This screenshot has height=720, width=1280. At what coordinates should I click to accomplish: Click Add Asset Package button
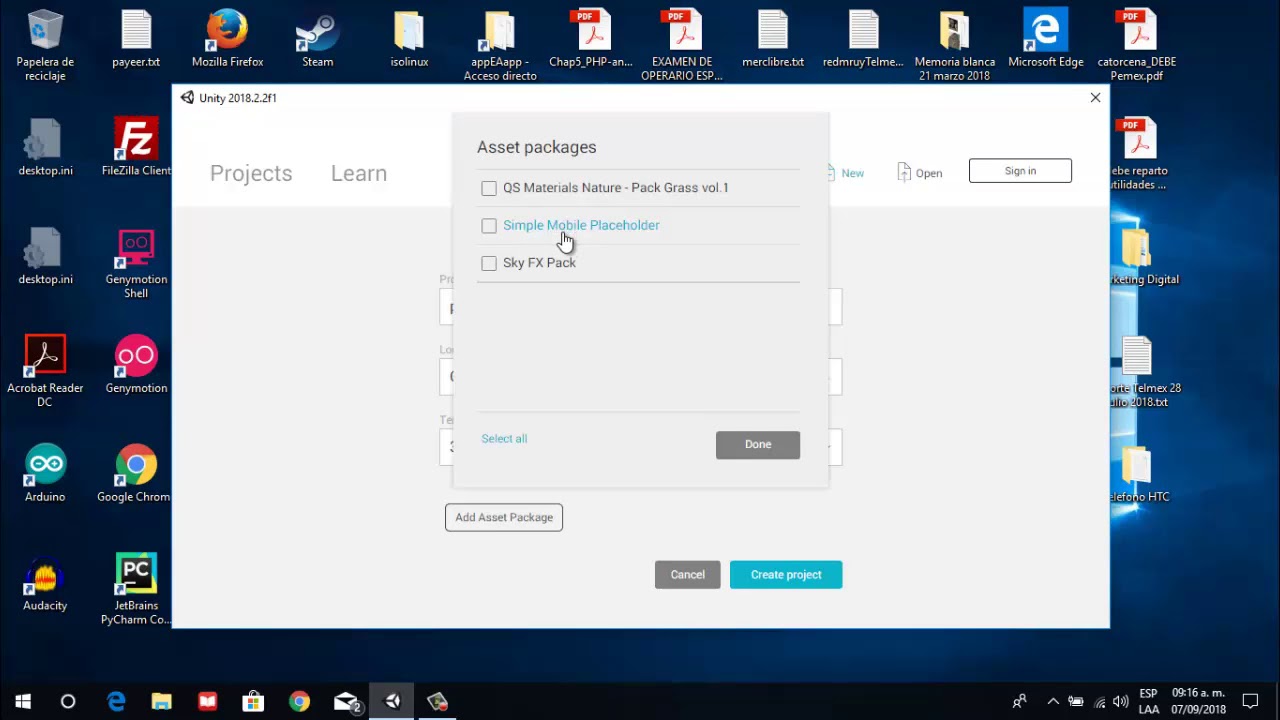[x=504, y=517]
